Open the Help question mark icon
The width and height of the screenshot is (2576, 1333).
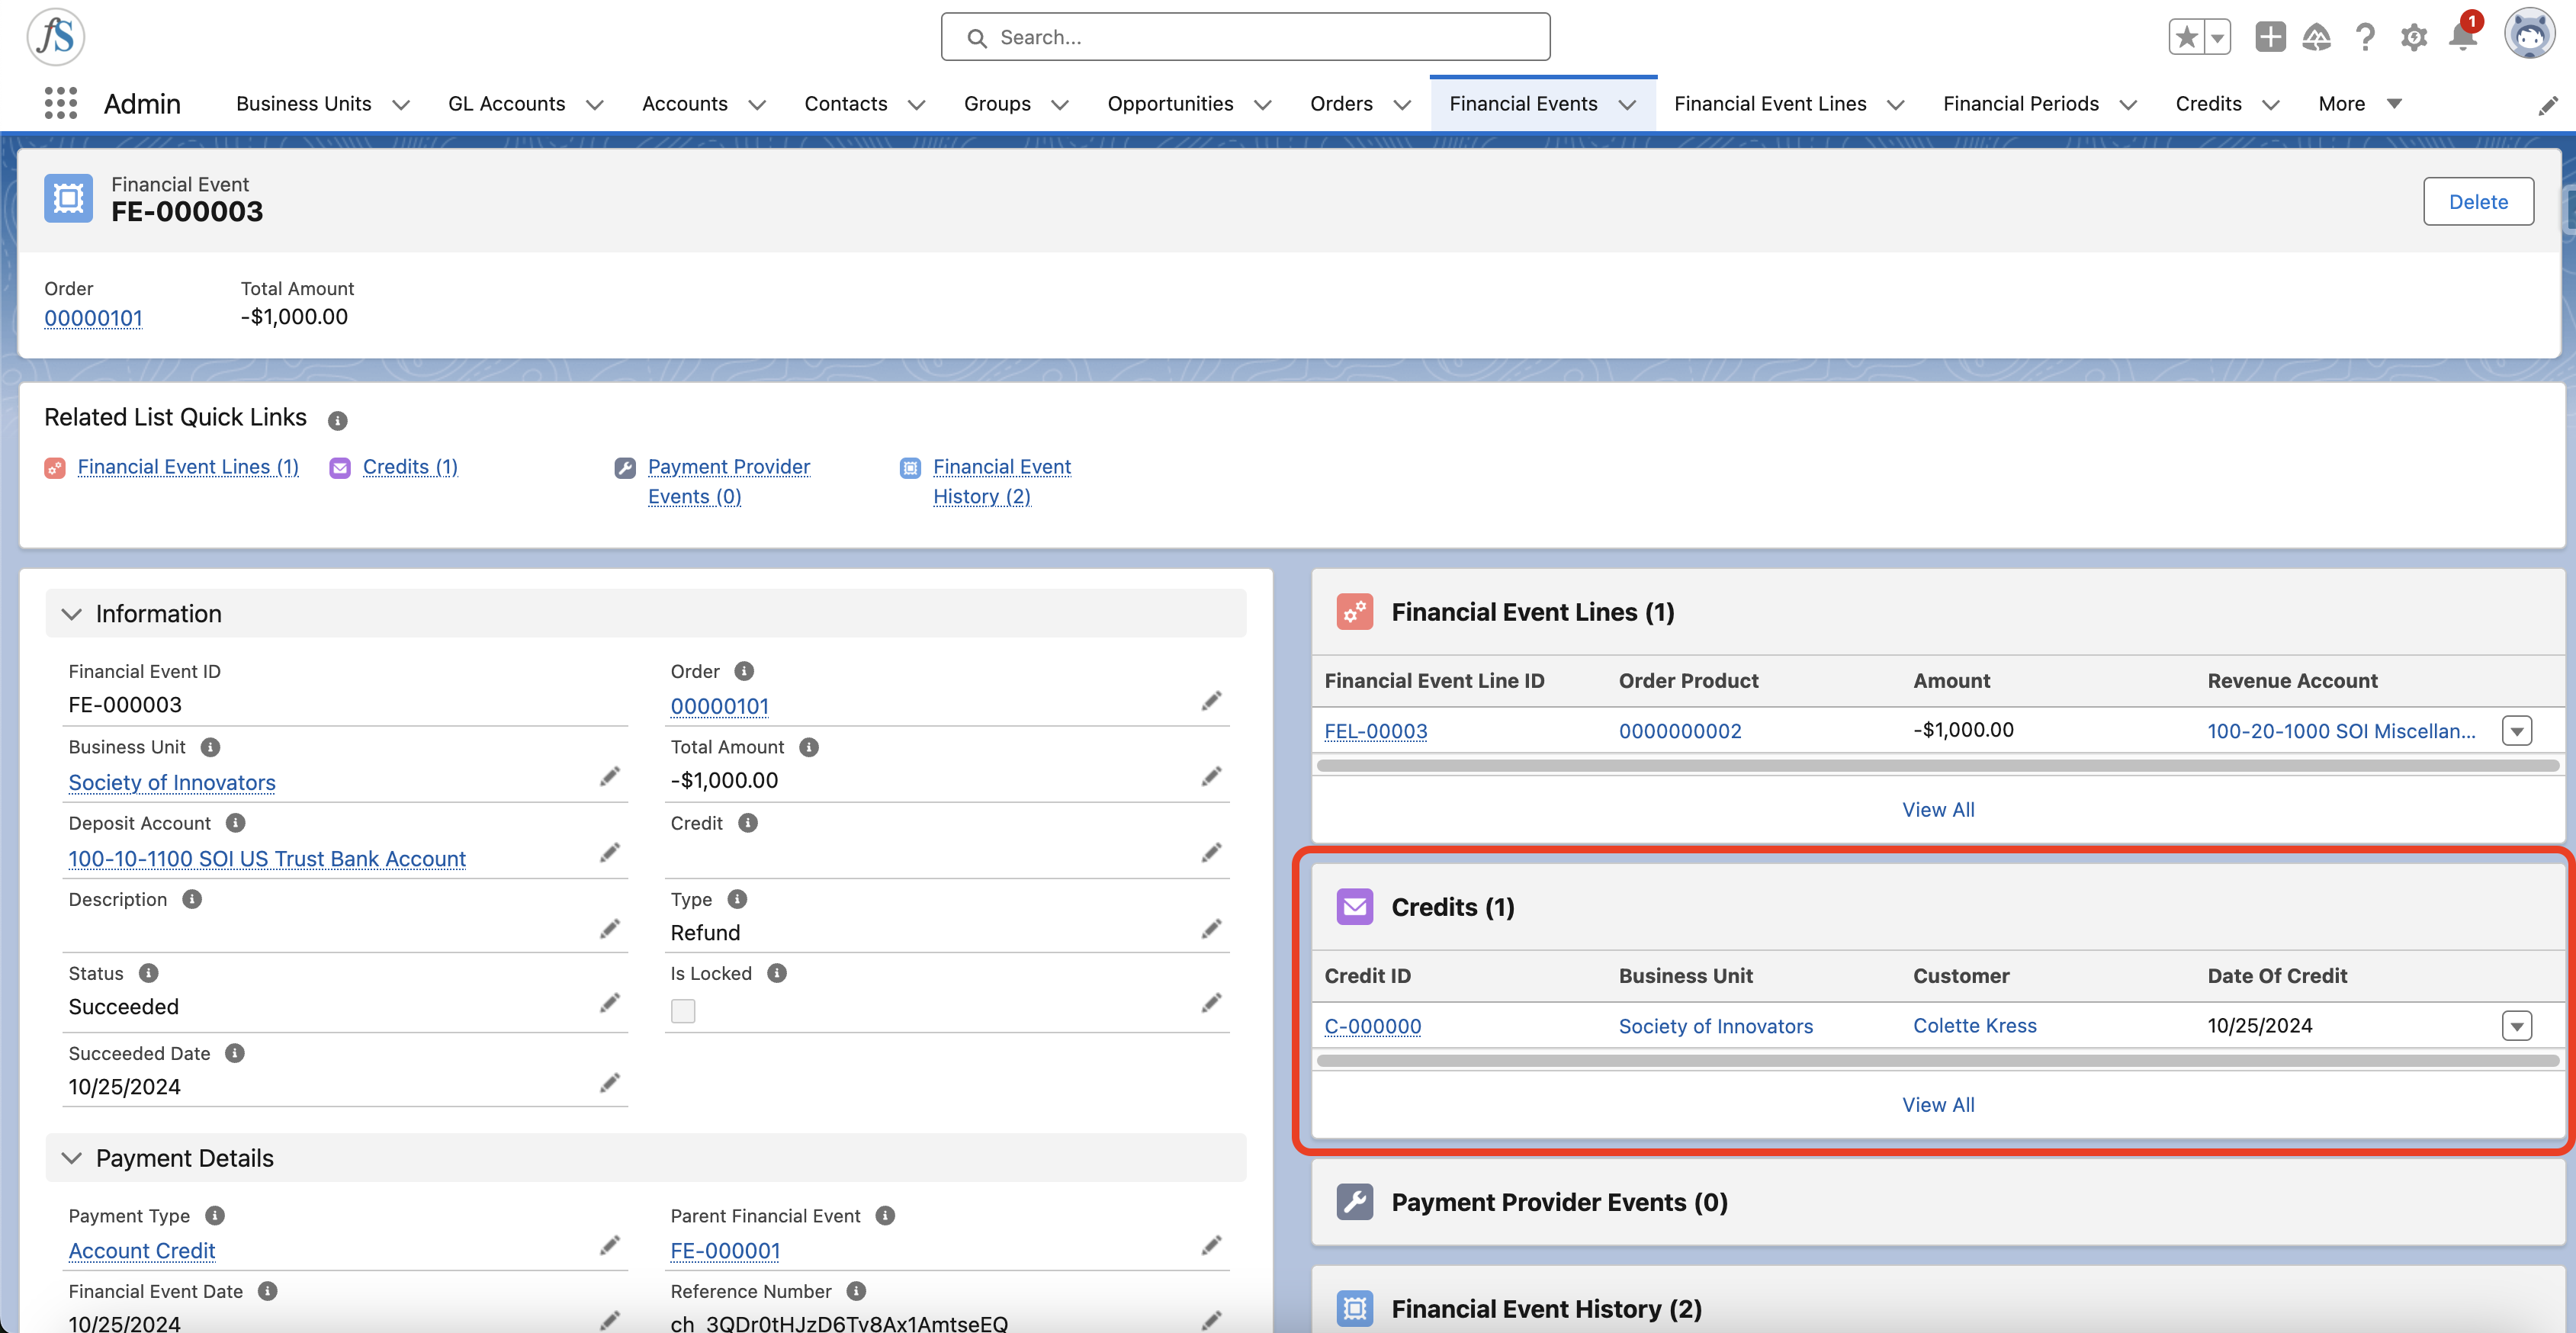point(2365,38)
